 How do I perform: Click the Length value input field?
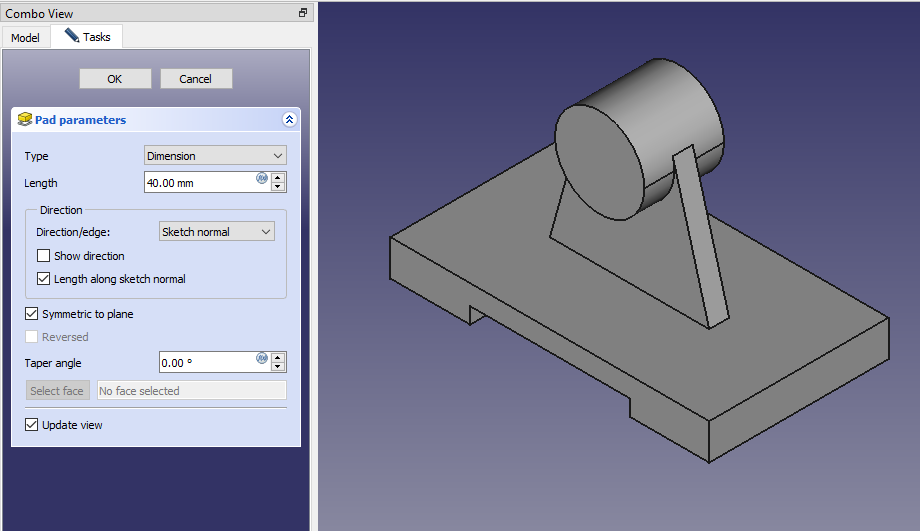198,183
